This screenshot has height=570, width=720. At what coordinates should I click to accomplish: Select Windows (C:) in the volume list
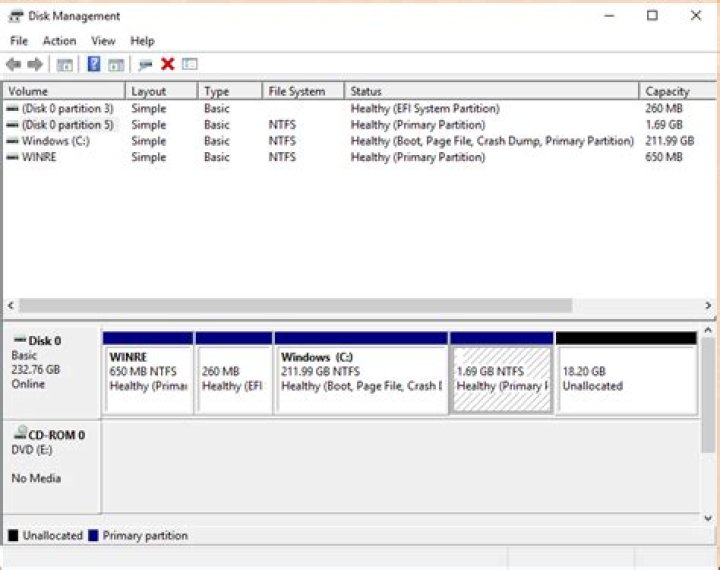pos(56,141)
